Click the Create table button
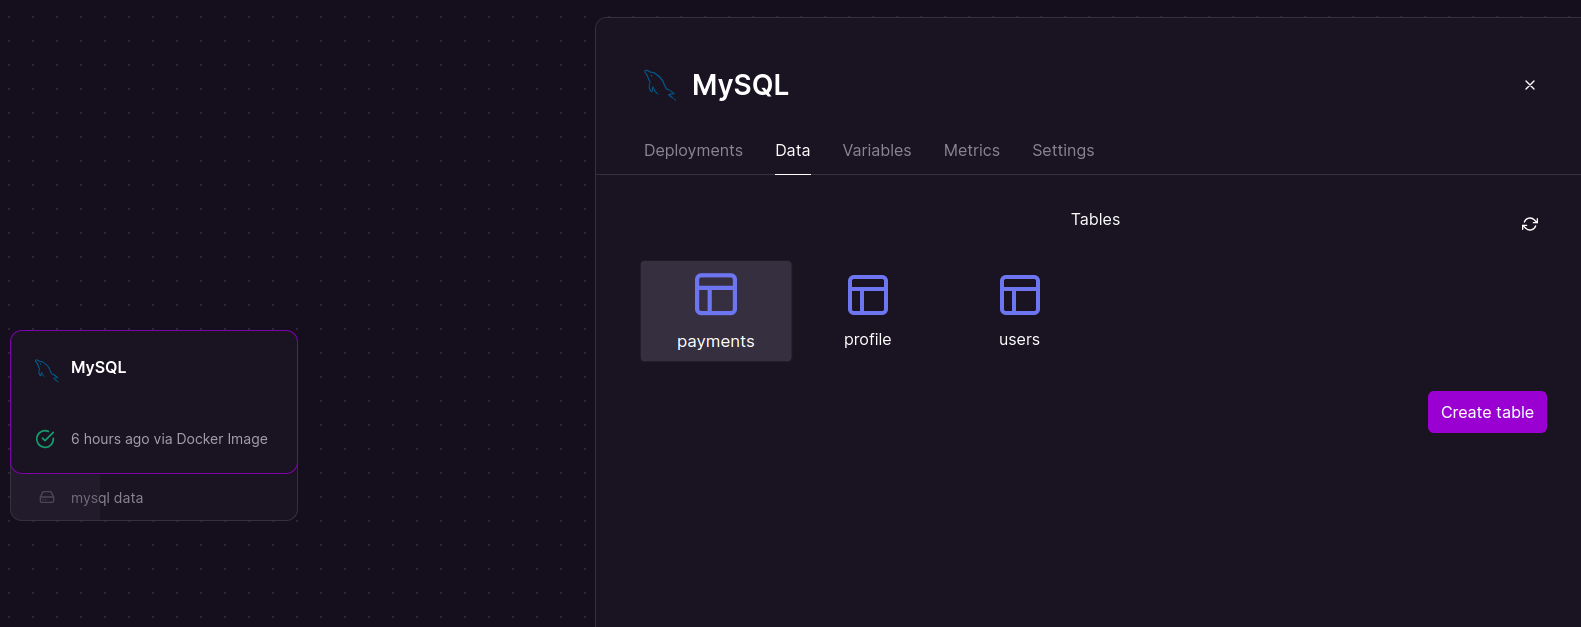The image size is (1581, 627). pos(1487,412)
